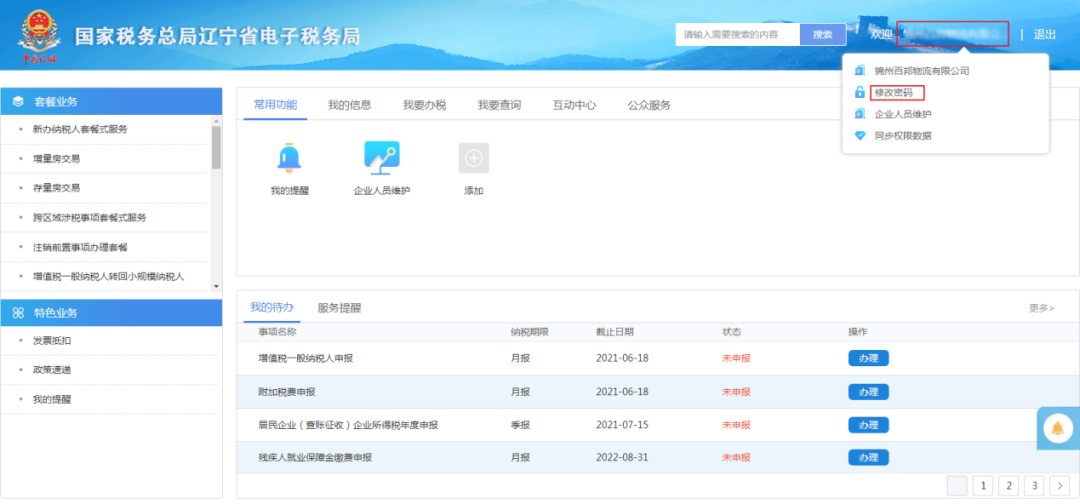Click the orange floating bell notification icon
The width and height of the screenshot is (1080, 504).
tap(1056, 428)
